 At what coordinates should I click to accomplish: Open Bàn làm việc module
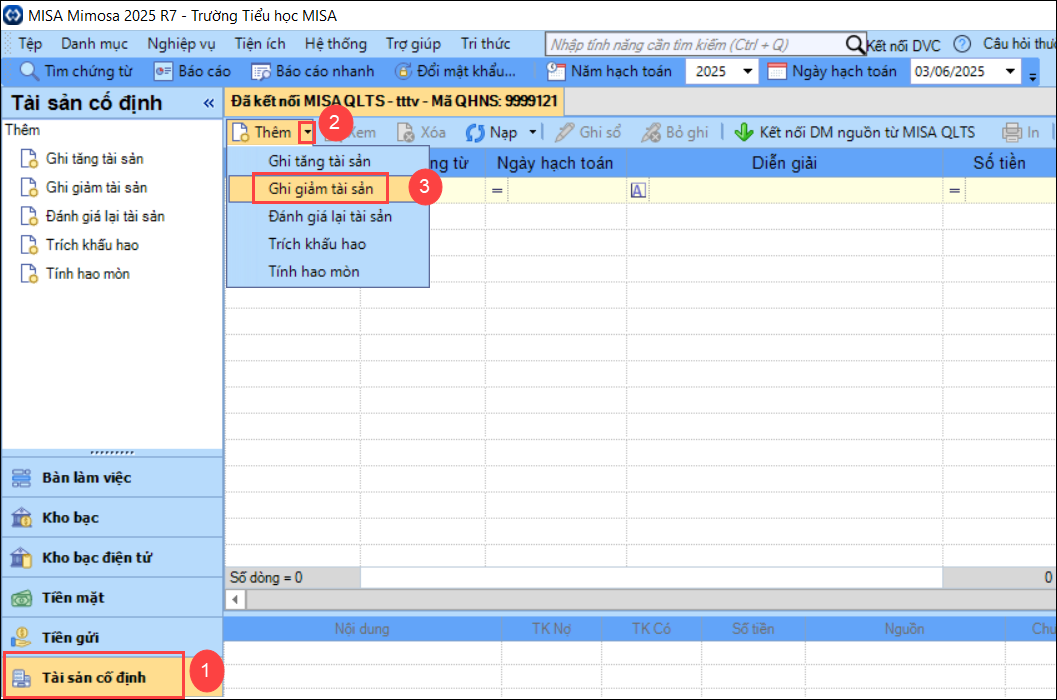coord(112,477)
